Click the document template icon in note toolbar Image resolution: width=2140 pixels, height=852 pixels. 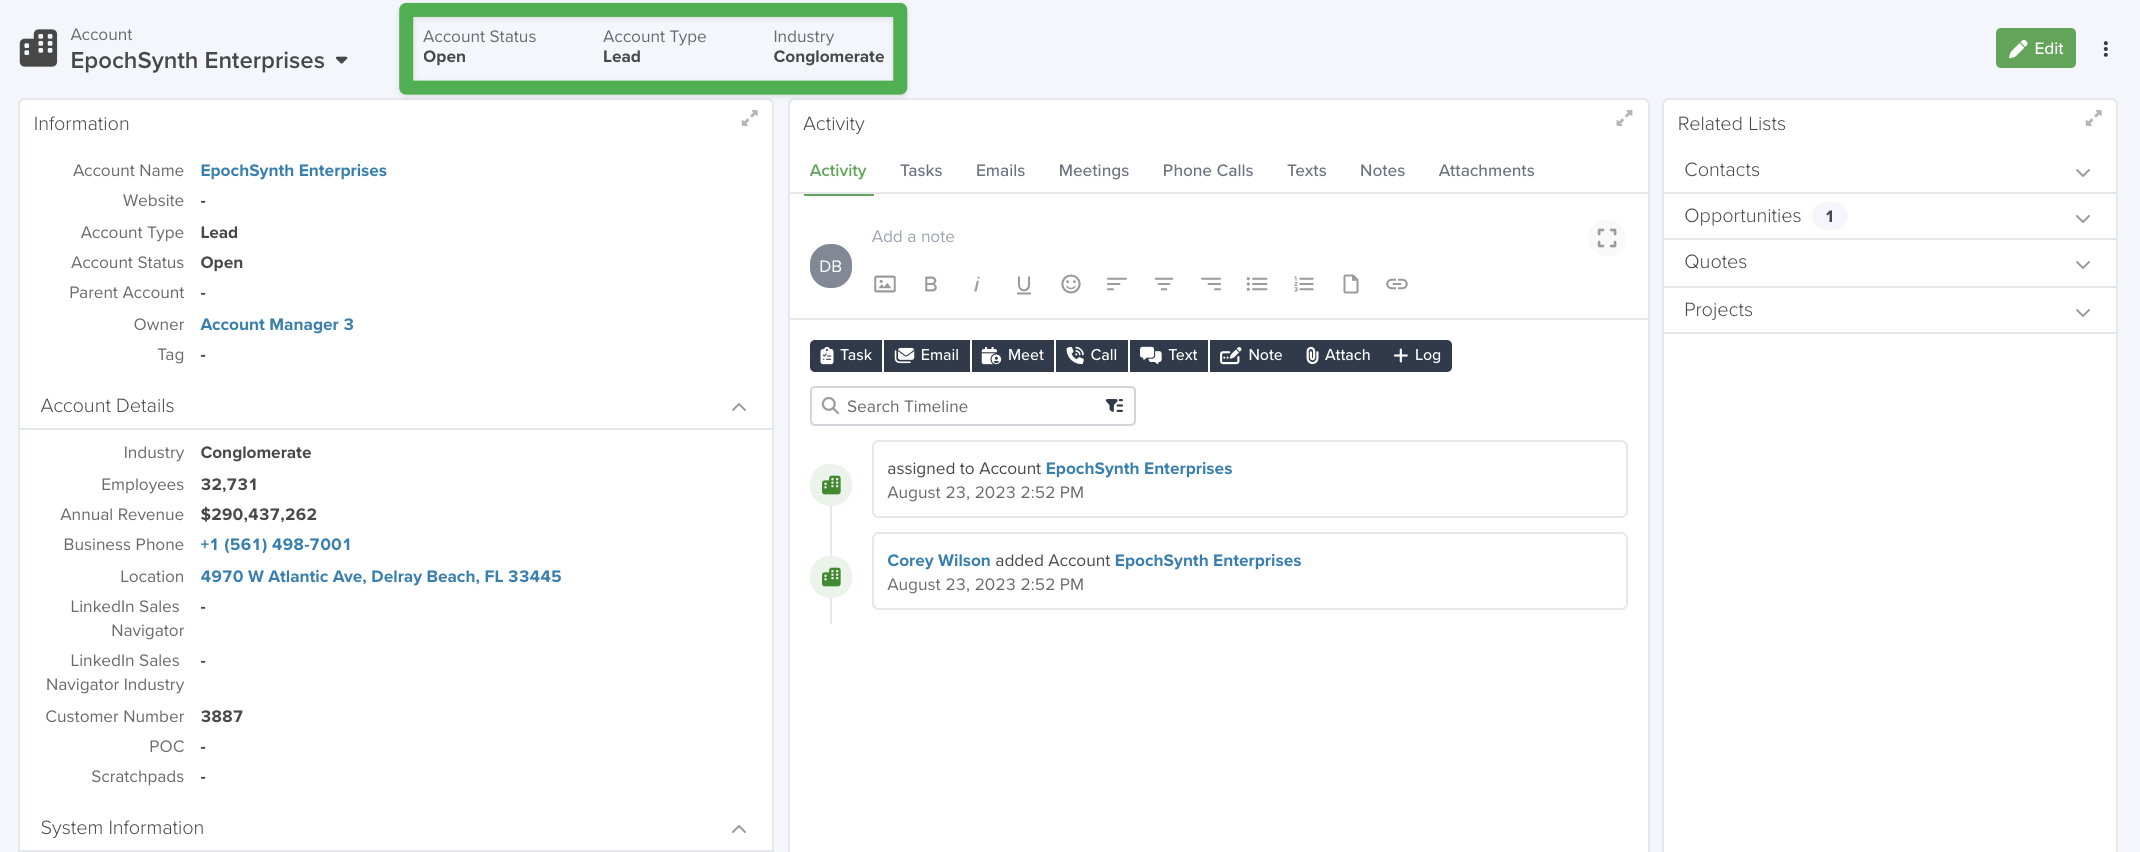tap(1350, 284)
